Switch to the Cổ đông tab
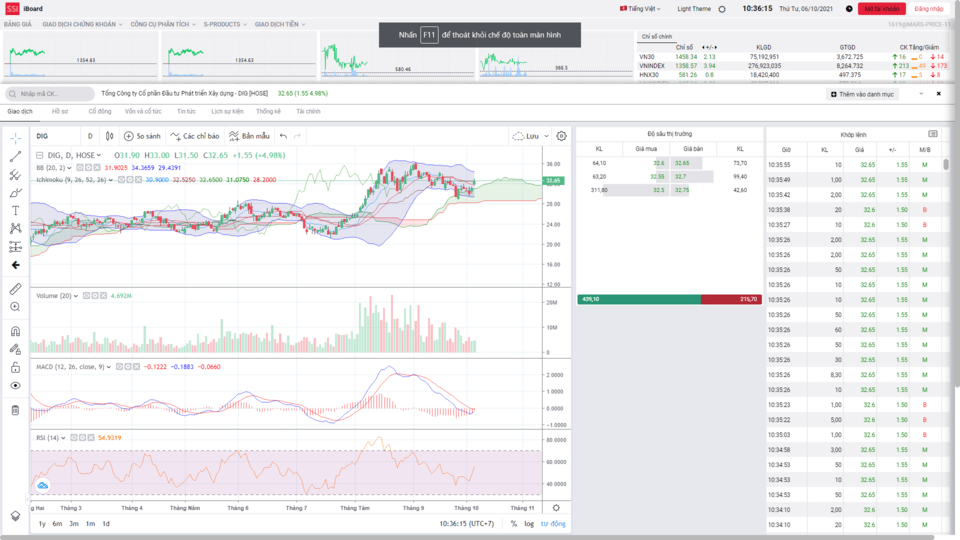Image resolution: width=960 pixels, height=540 pixels. 100,112
